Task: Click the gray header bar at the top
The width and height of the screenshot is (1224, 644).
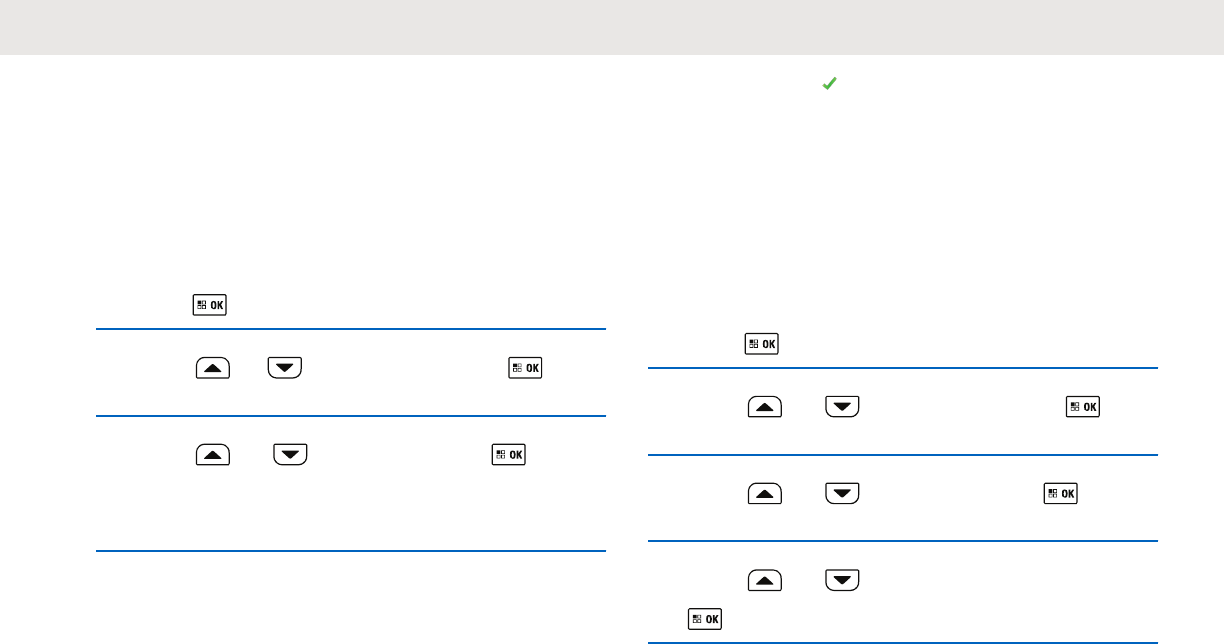Action: pyautogui.click(x=612, y=27)
